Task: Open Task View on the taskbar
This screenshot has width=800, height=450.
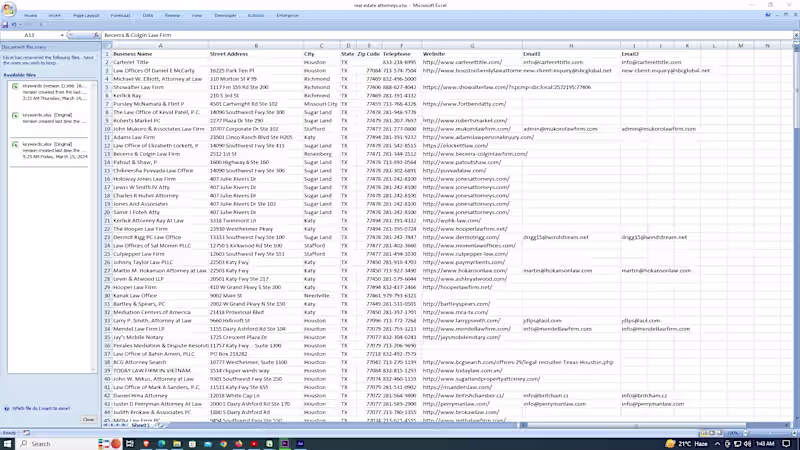Action: pyautogui.click(x=130, y=443)
